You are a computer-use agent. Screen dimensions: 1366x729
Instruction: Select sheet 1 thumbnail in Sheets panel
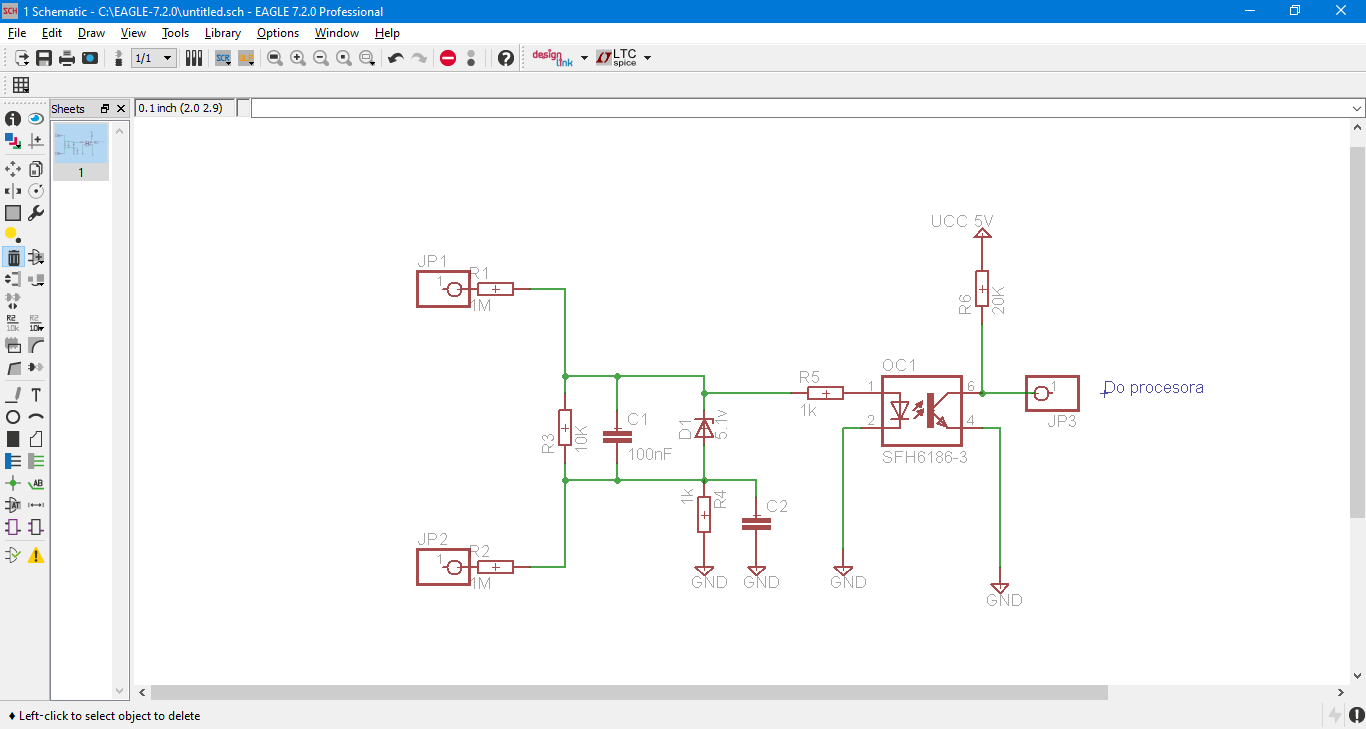pos(81,152)
